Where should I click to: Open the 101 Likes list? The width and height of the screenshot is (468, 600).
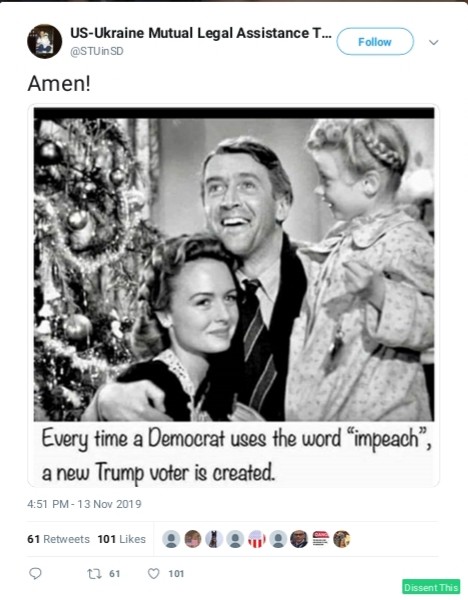click(x=121, y=539)
